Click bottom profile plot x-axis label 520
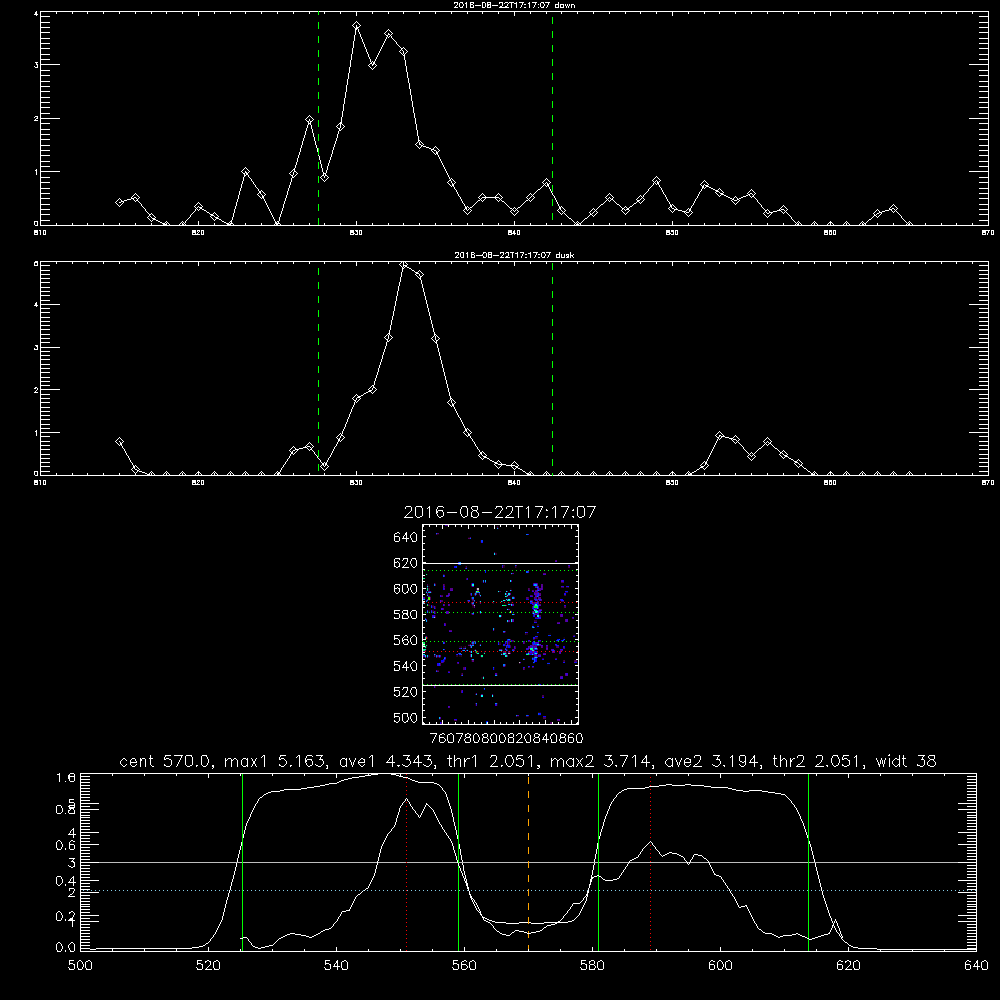This screenshot has height=1000, width=1000. pyautogui.click(x=208, y=966)
